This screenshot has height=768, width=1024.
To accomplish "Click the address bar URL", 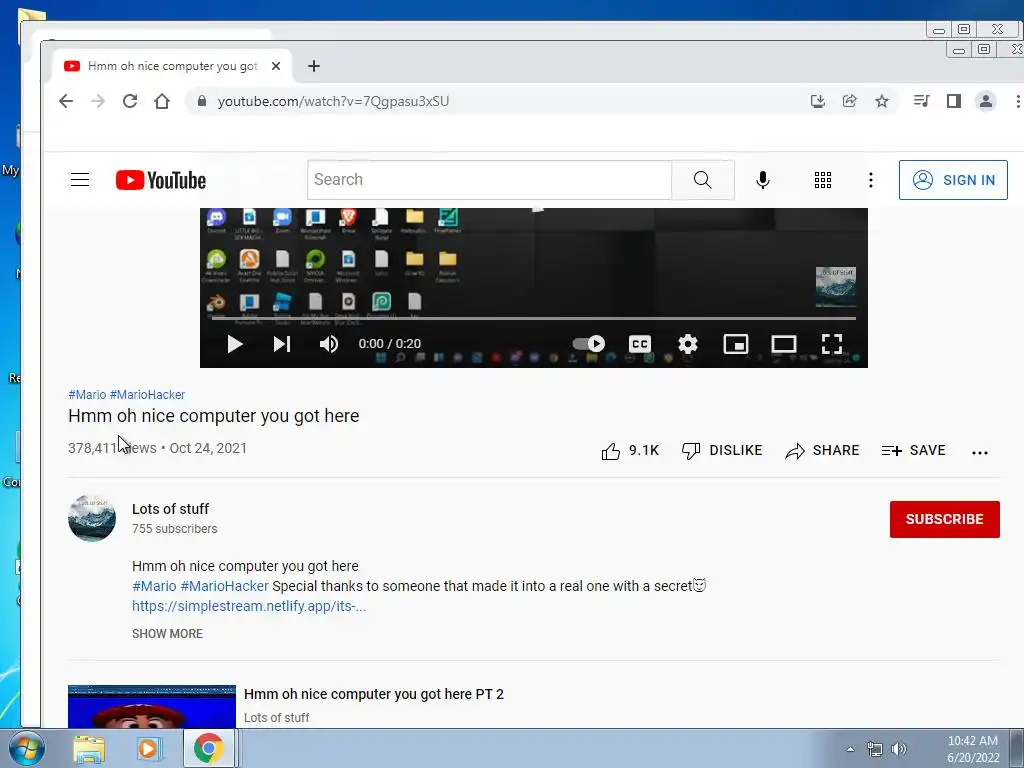I will (333, 101).
